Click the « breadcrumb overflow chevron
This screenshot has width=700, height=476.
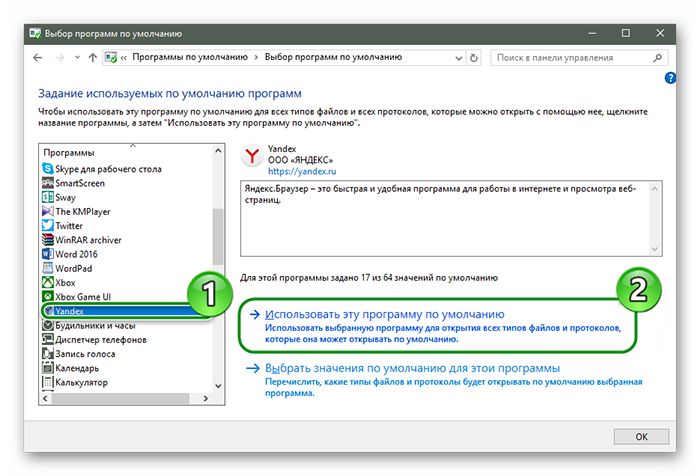coord(123,58)
